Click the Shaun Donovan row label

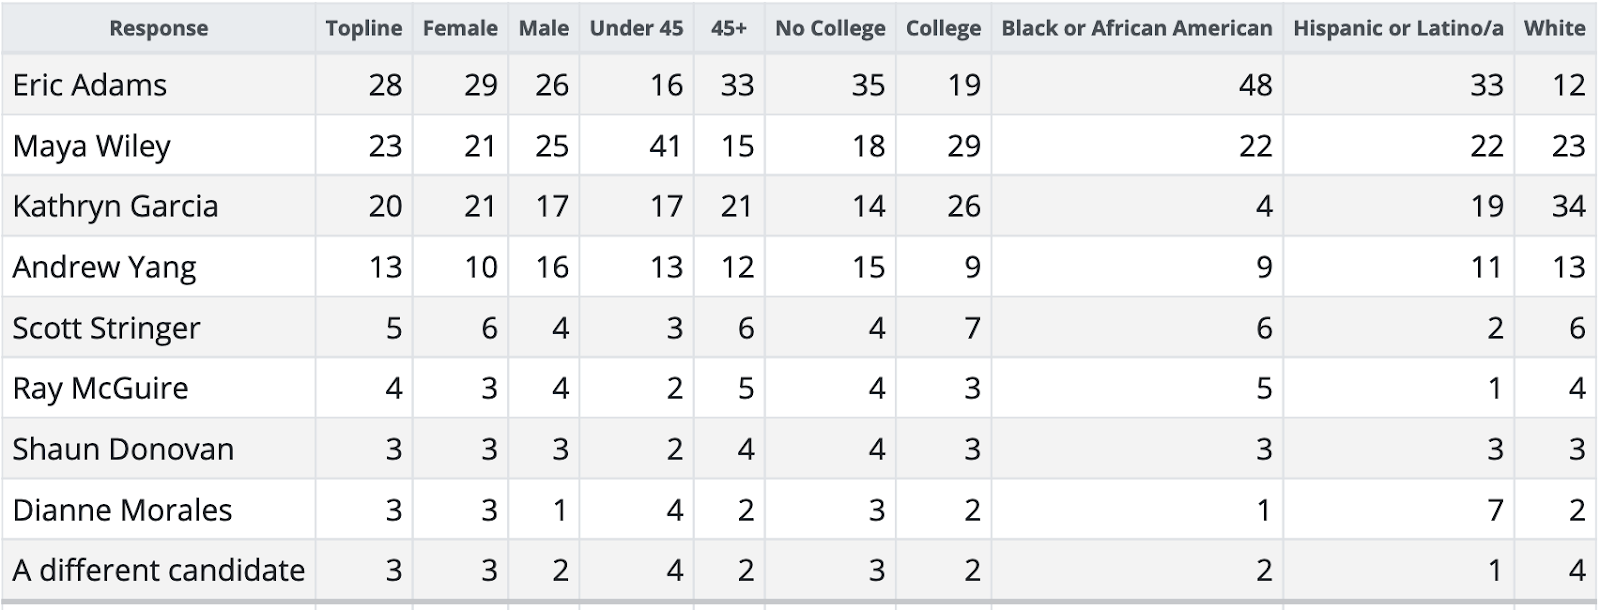(123, 449)
